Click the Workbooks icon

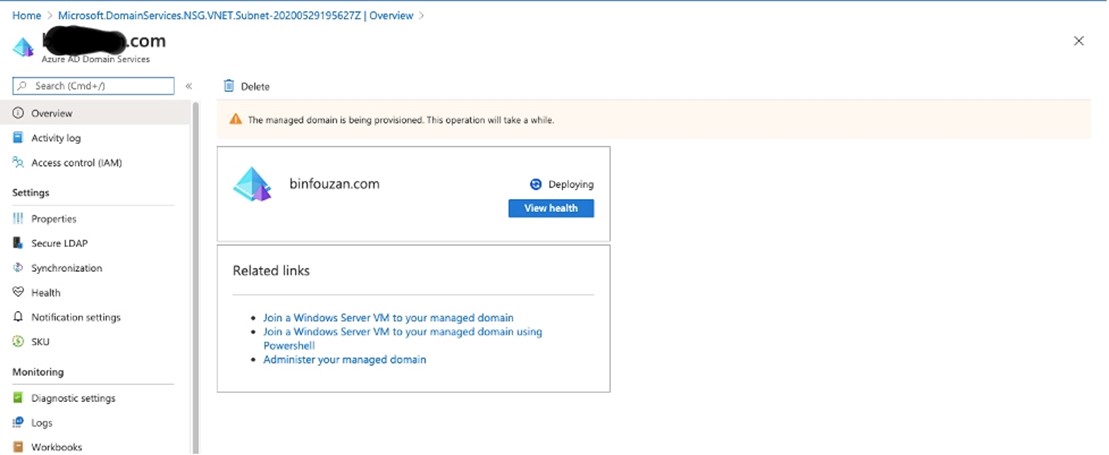pyautogui.click(x=18, y=447)
